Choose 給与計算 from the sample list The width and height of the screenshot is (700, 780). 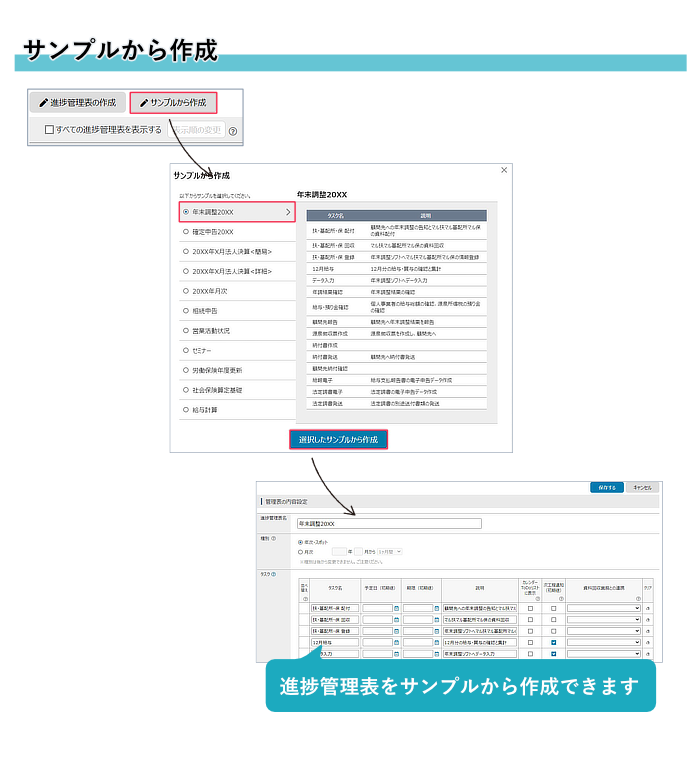coord(185,409)
